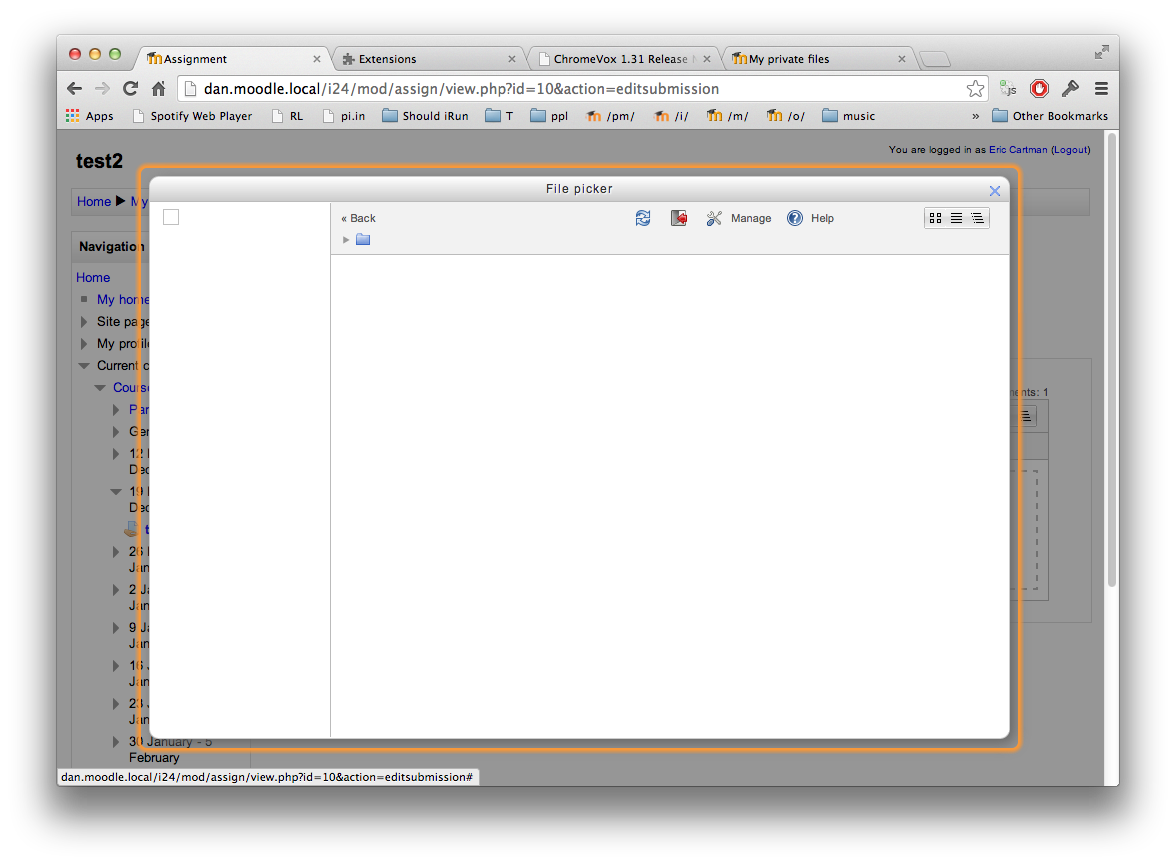1176x865 pixels.
Task: Open the Apps bookmark shortcut
Action: 89,116
